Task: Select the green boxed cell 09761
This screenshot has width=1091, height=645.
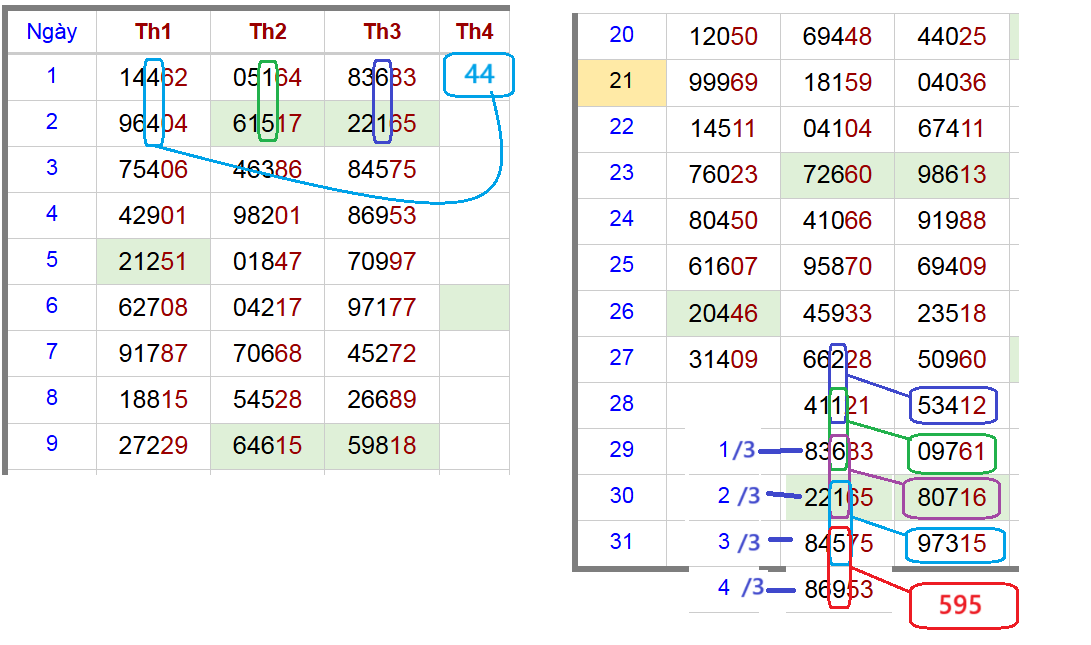Action: (951, 453)
